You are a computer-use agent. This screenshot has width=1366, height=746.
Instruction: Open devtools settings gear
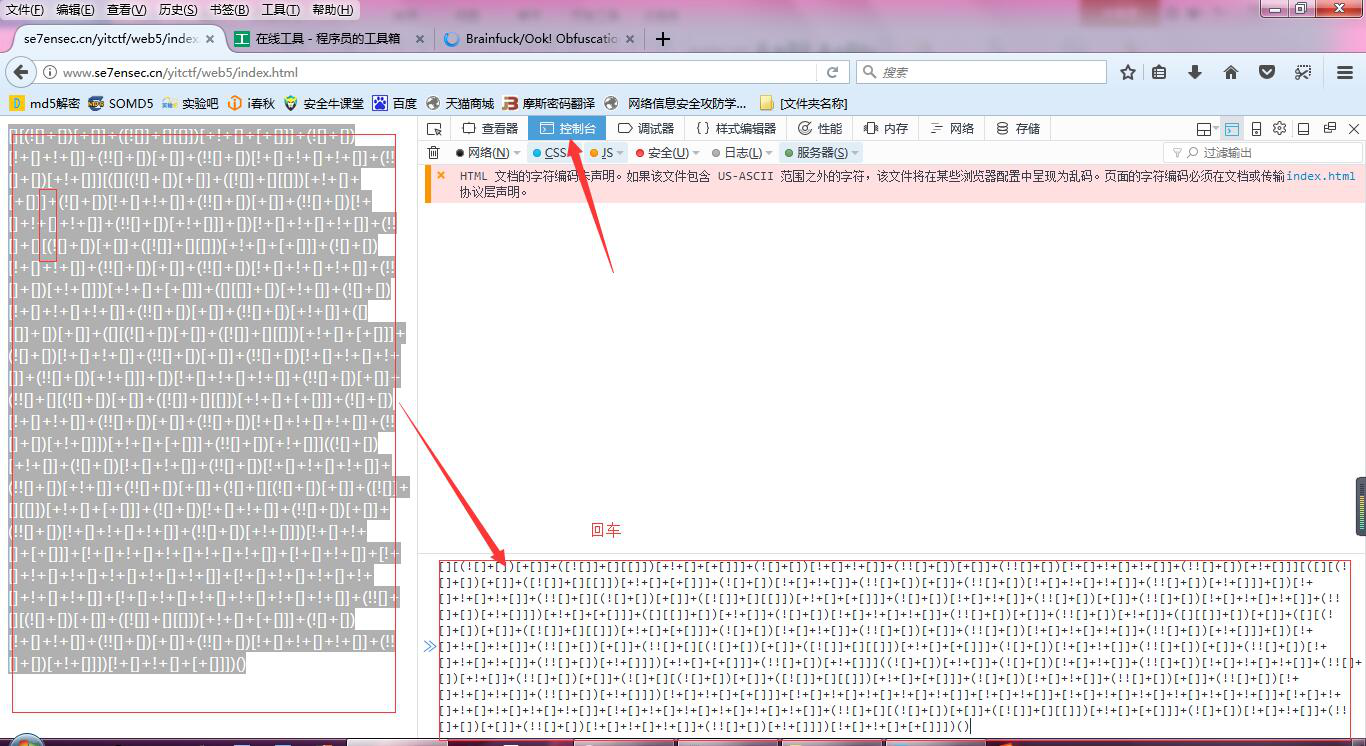(x=1280, y=129)
